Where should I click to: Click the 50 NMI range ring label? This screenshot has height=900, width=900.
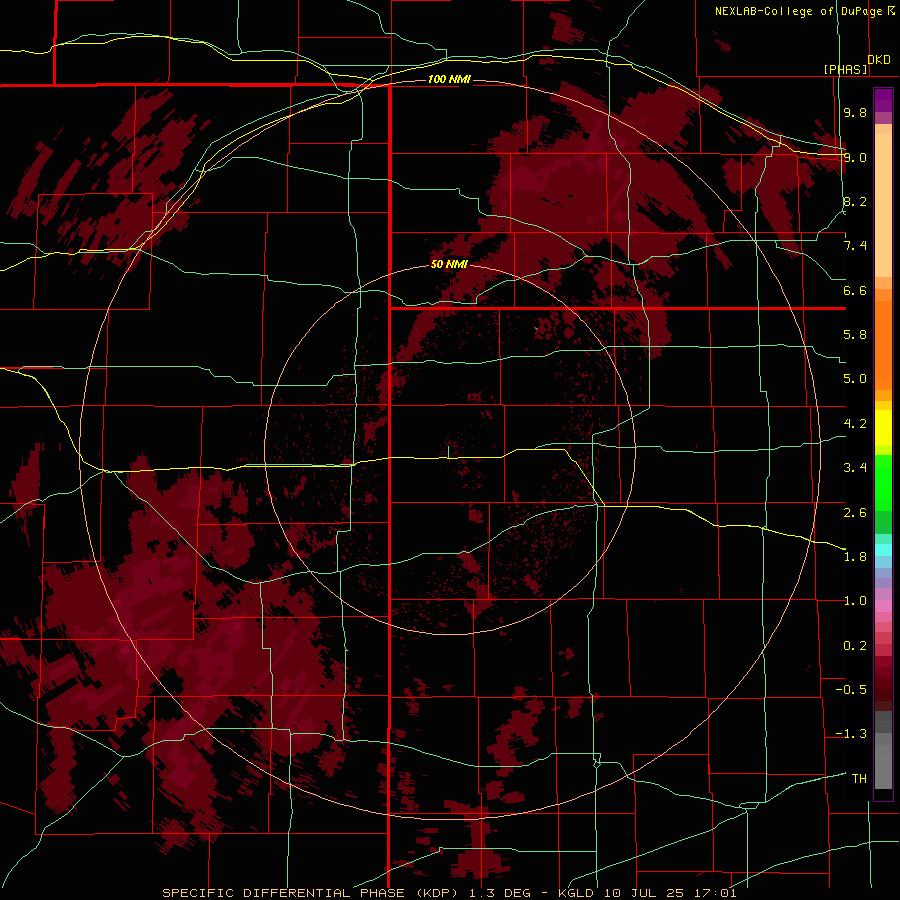(x=449, y=264)
